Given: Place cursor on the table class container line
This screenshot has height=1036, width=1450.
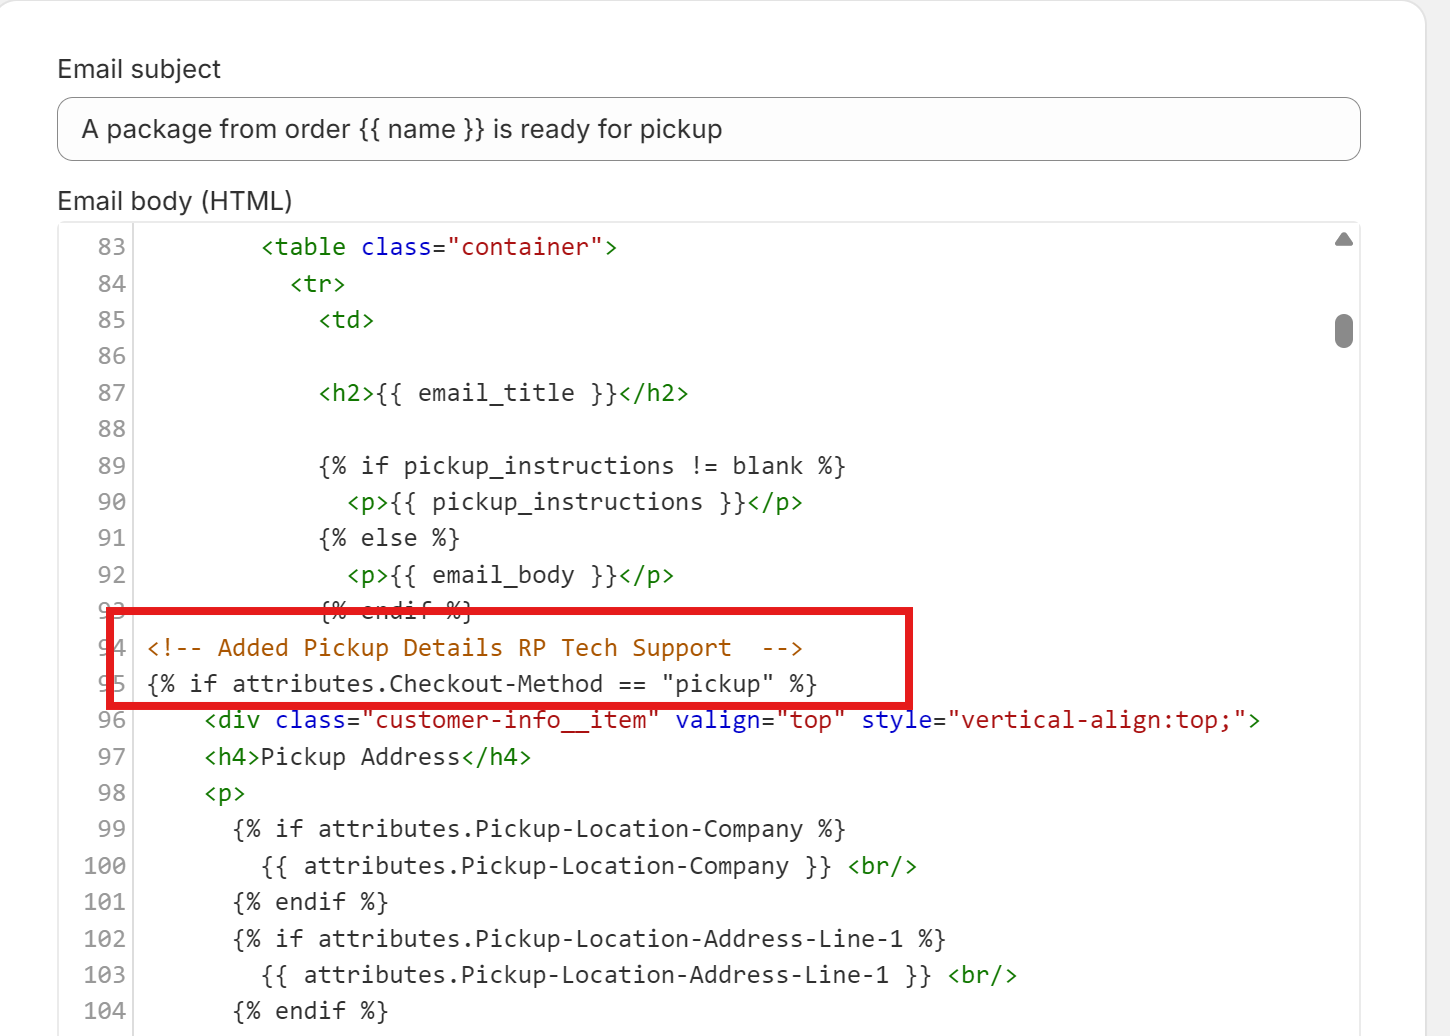Looking at the screenshot, I should 439,247.
